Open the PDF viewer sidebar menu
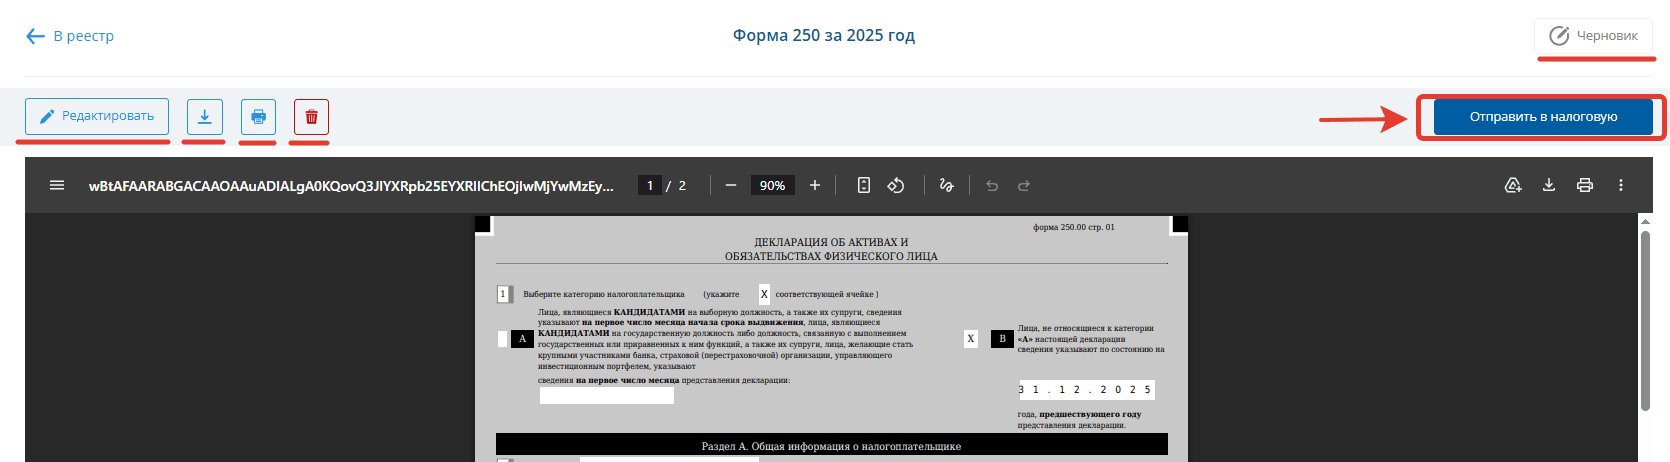 [x=57, y=185]
